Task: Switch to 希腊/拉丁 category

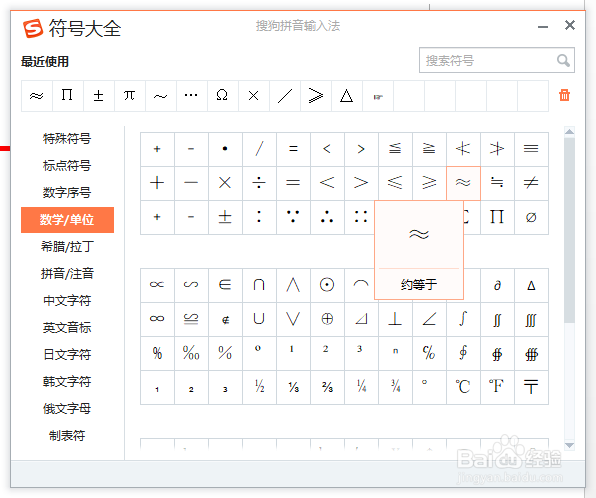Action: click(x=67, y=247)
